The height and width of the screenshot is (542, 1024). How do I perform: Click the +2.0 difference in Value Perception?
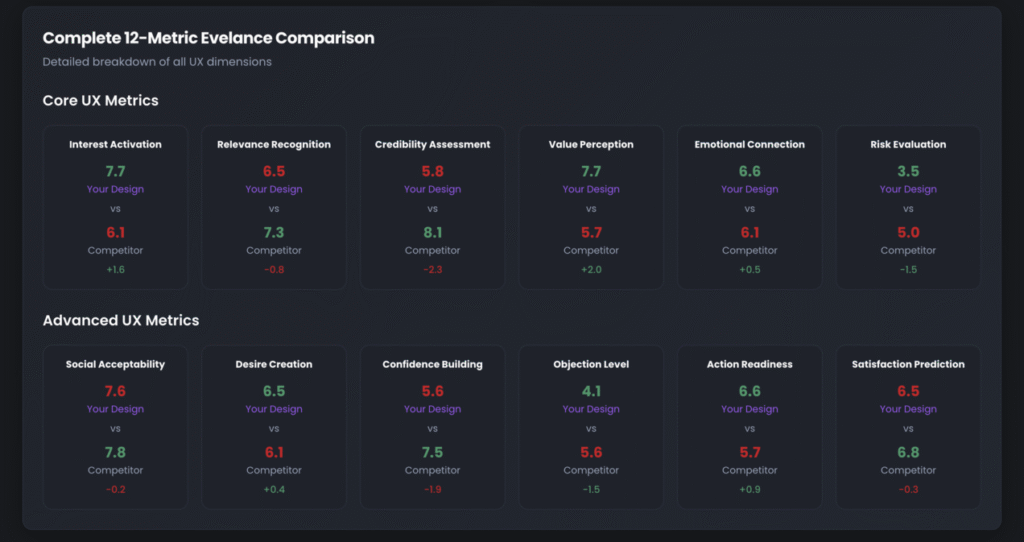[x=591, y=270]
